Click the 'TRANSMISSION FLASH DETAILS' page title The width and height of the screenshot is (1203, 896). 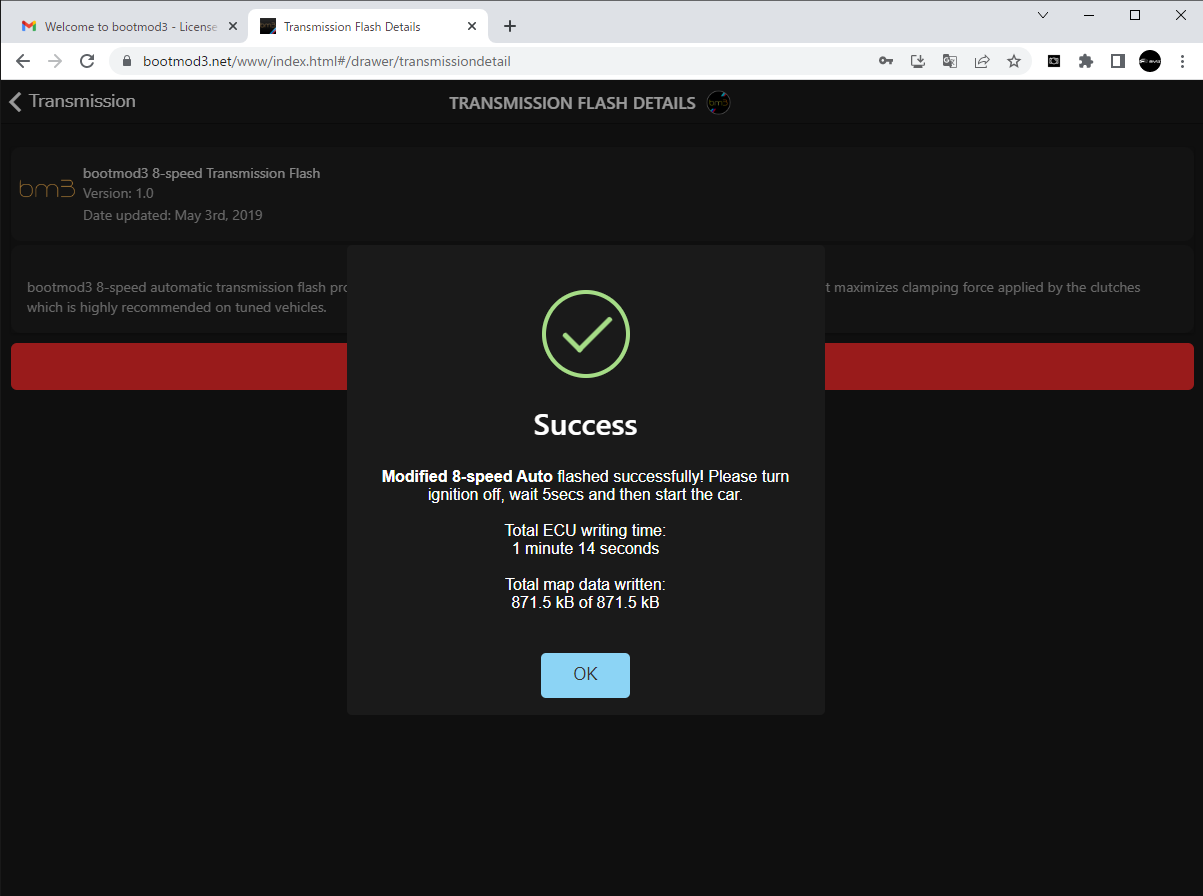point(572,103)
